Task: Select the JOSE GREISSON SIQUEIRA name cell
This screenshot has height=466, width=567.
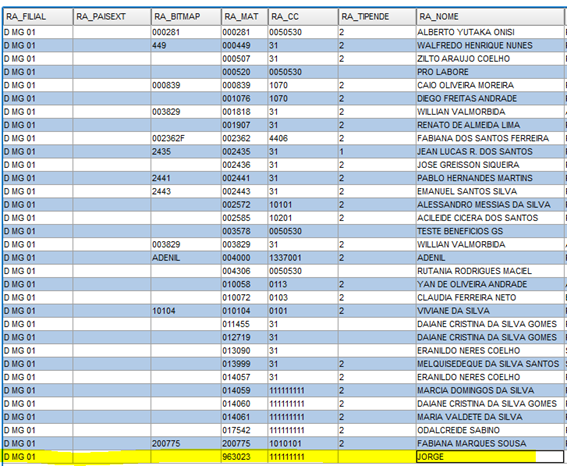Action: tap(490, 165)
